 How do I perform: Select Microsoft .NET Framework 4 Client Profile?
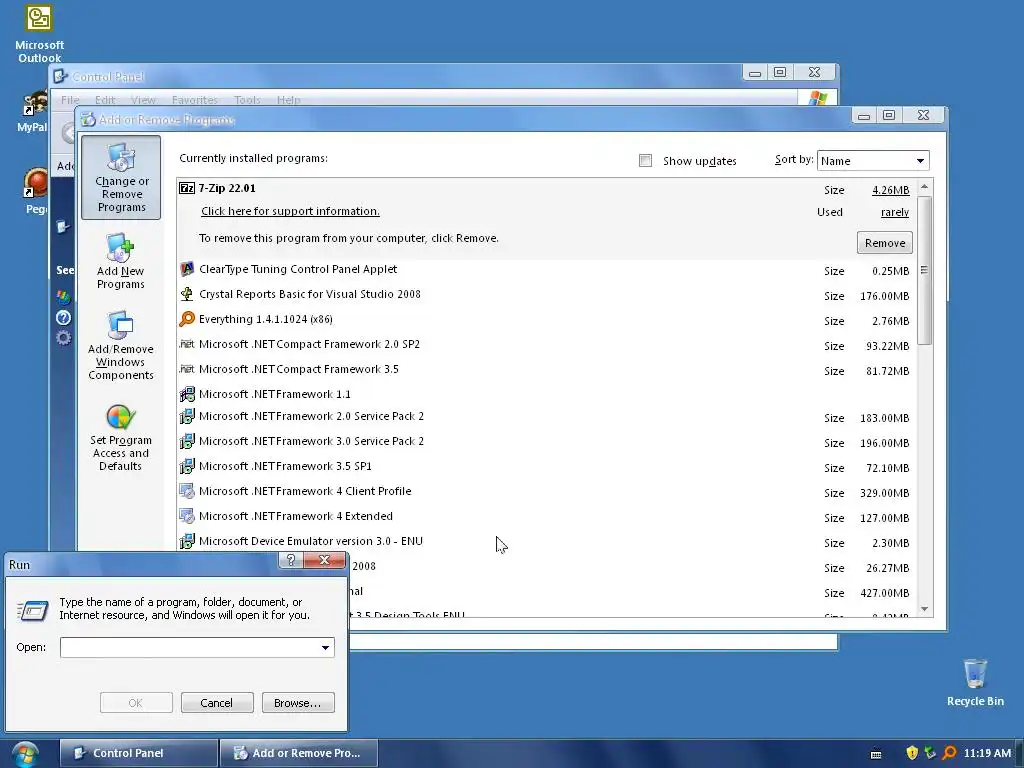(546, 491)
